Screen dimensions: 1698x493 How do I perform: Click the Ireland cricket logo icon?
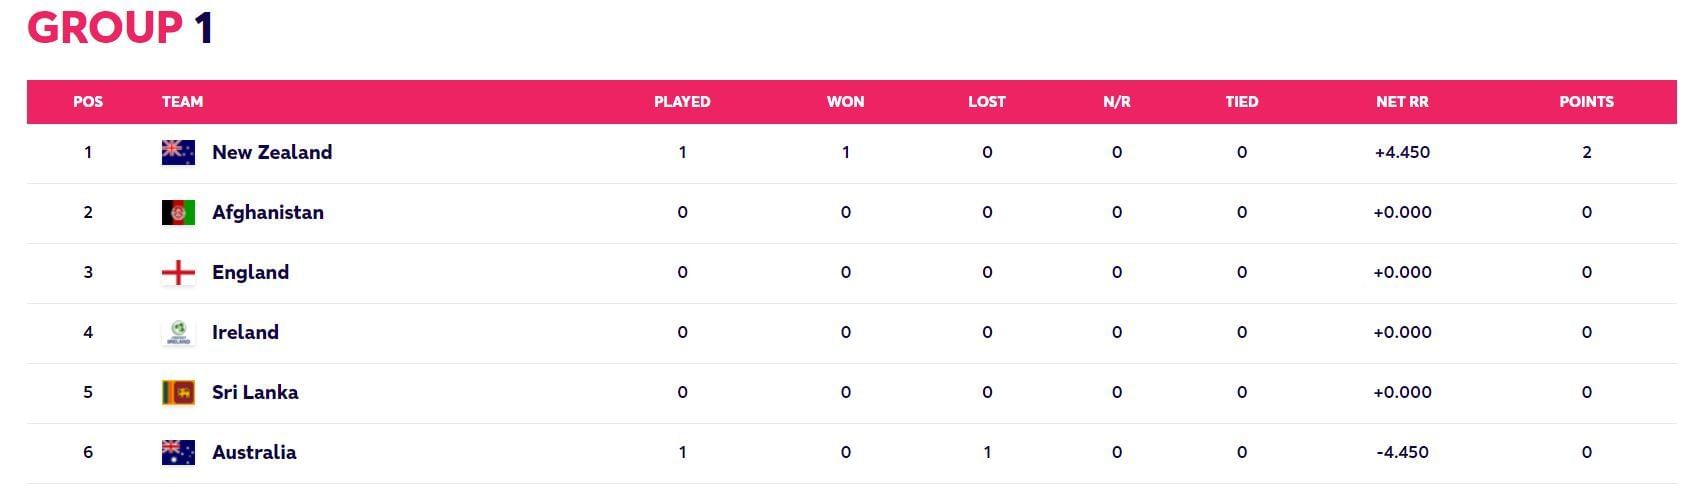pos(178,332)
